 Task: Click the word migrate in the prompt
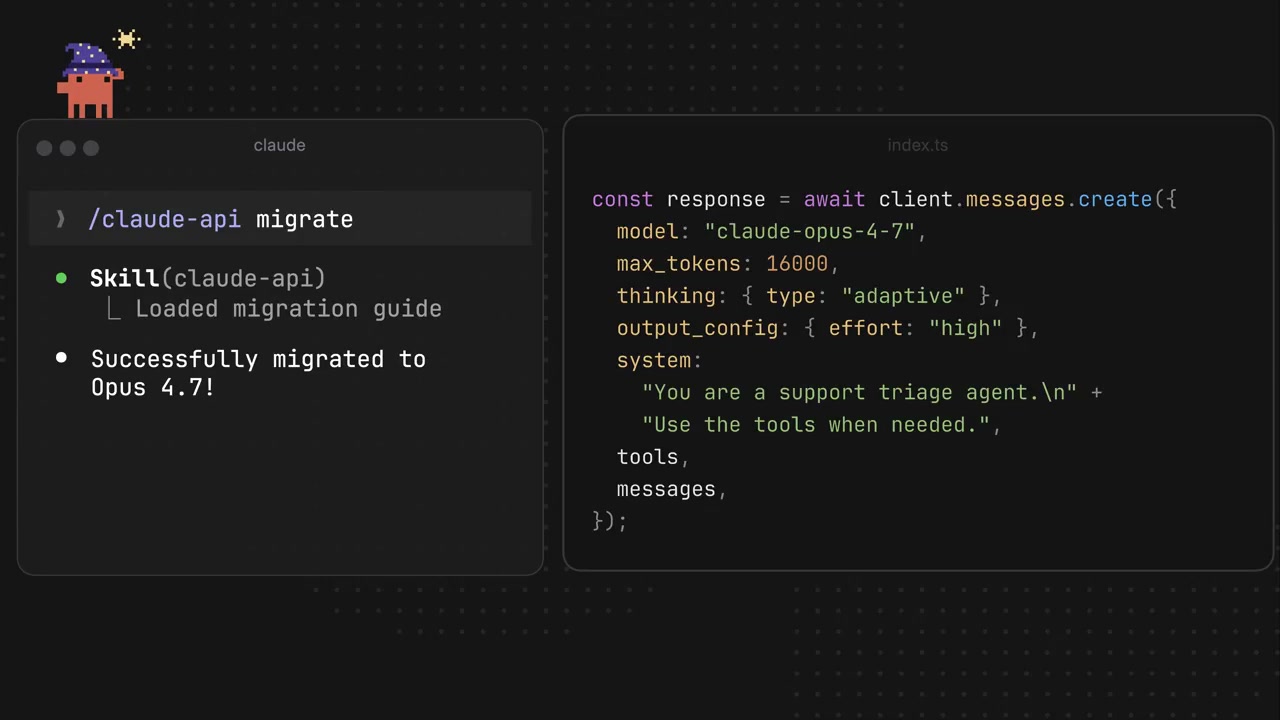click(x=304, y=219)
